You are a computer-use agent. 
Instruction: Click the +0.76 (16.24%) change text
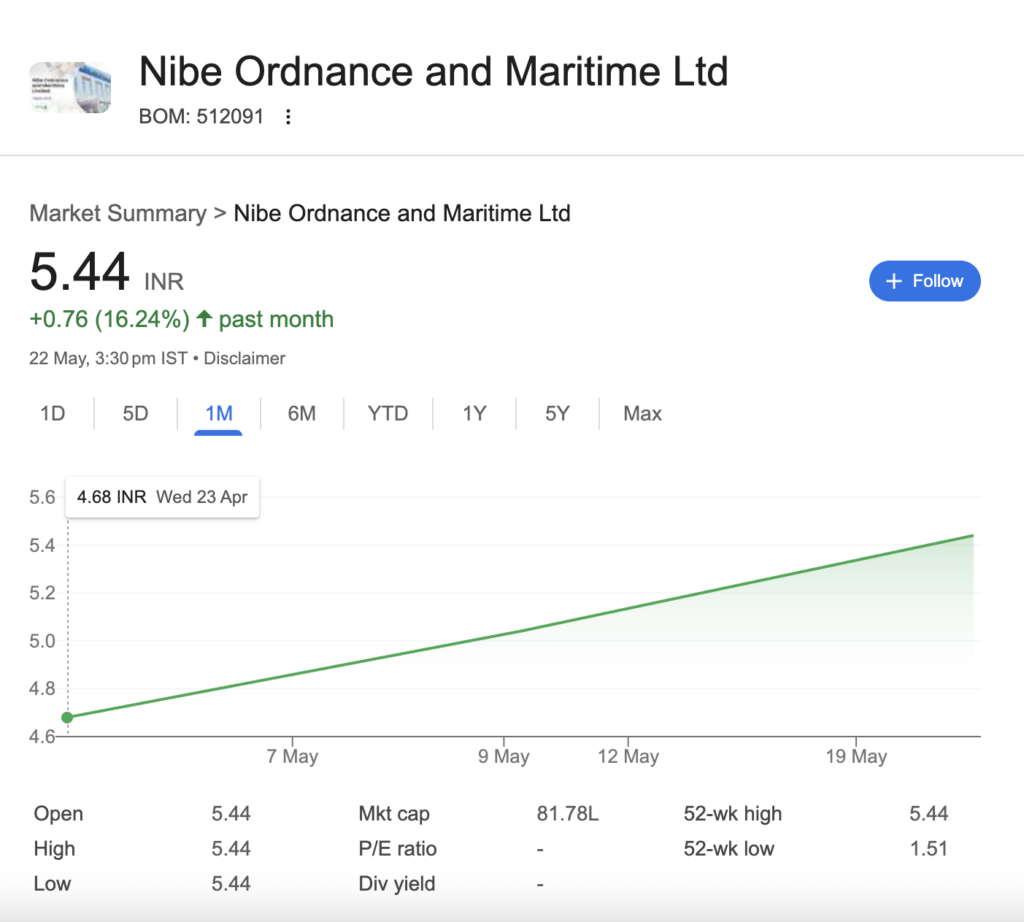[110, 319]
